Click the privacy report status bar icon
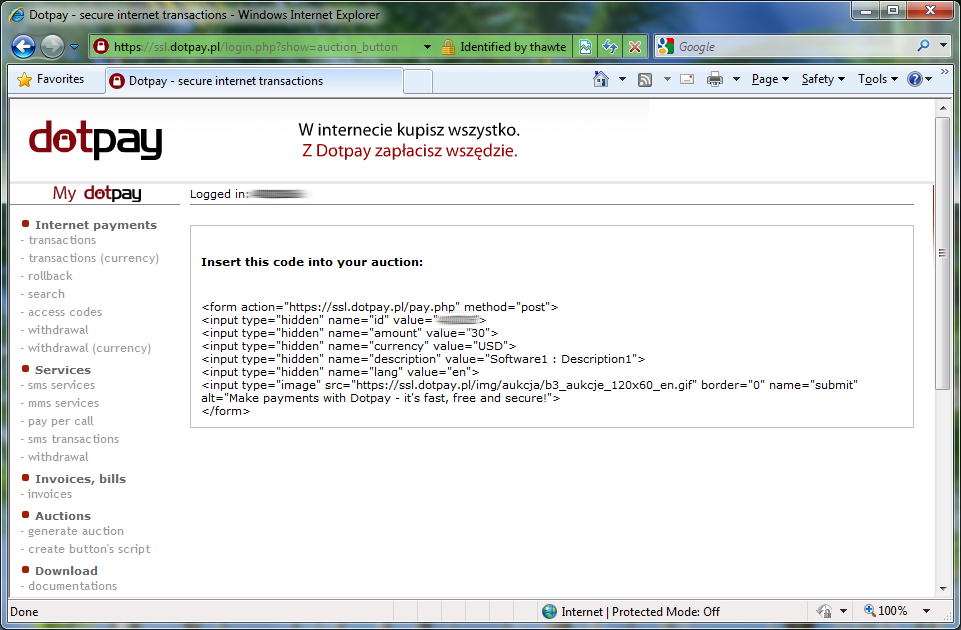The height and width of the screenshot is (630, 961). click(824, 611)
